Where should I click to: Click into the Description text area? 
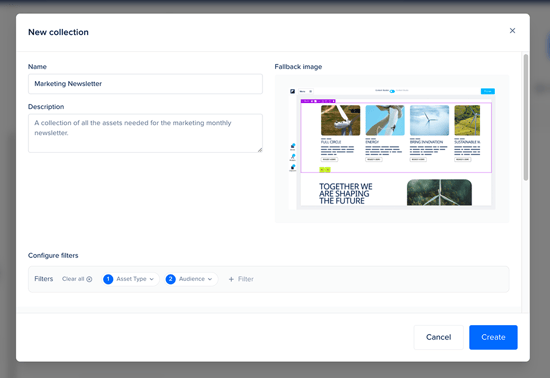pyautogui.click(x=145, y=133)
